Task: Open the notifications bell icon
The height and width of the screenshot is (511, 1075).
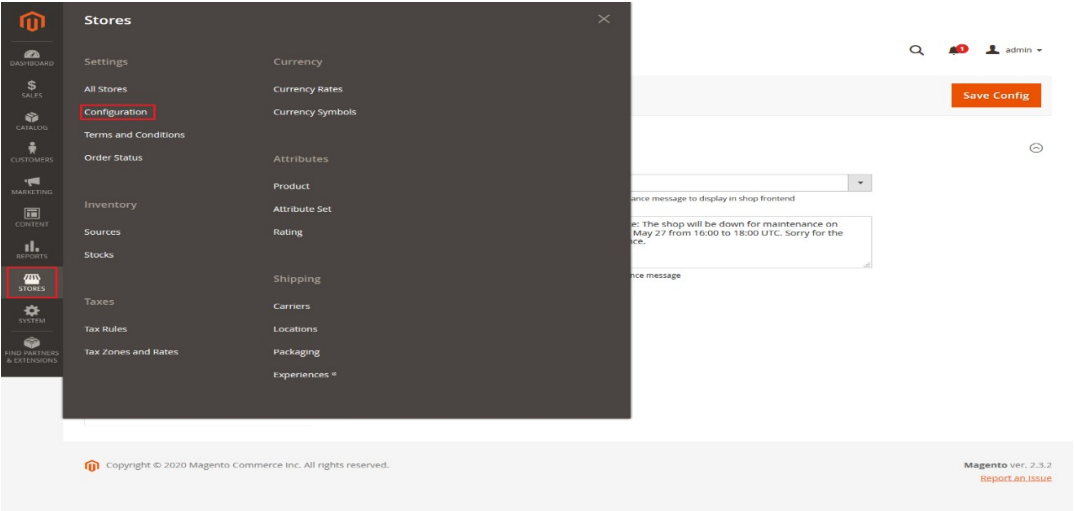Action: (957, 50)
